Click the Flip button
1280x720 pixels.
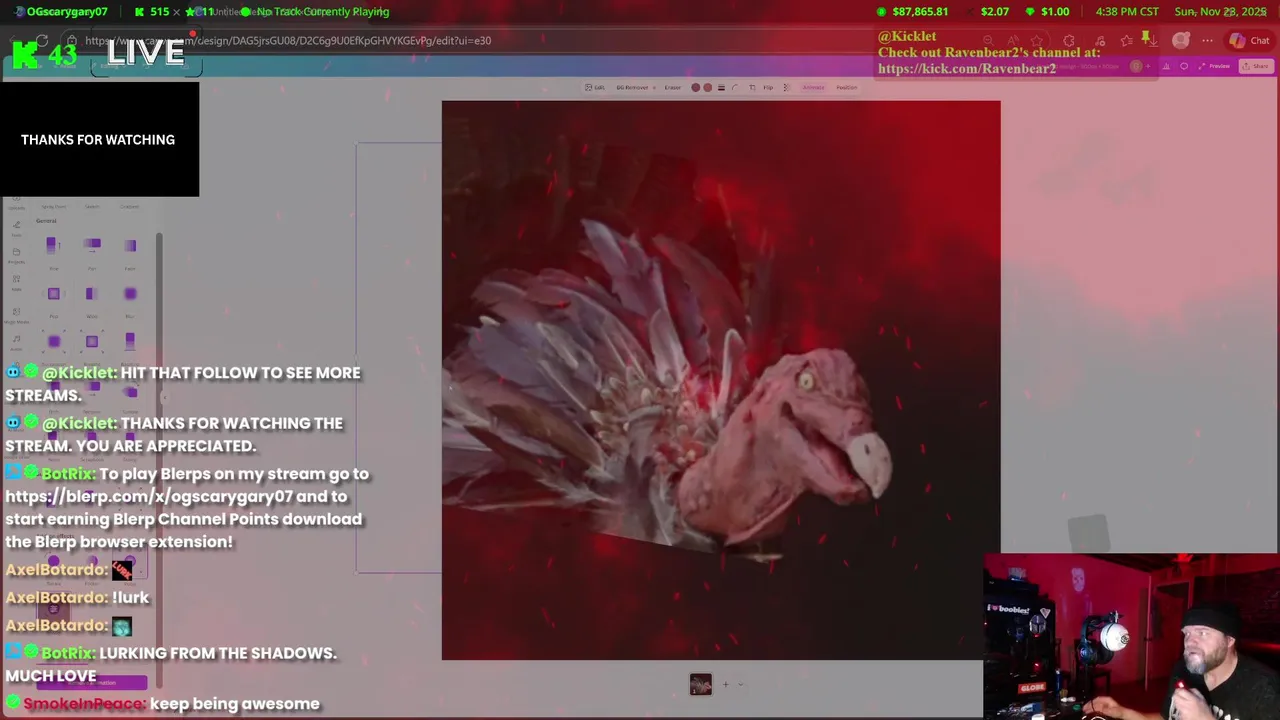click(x=768, y=87)
